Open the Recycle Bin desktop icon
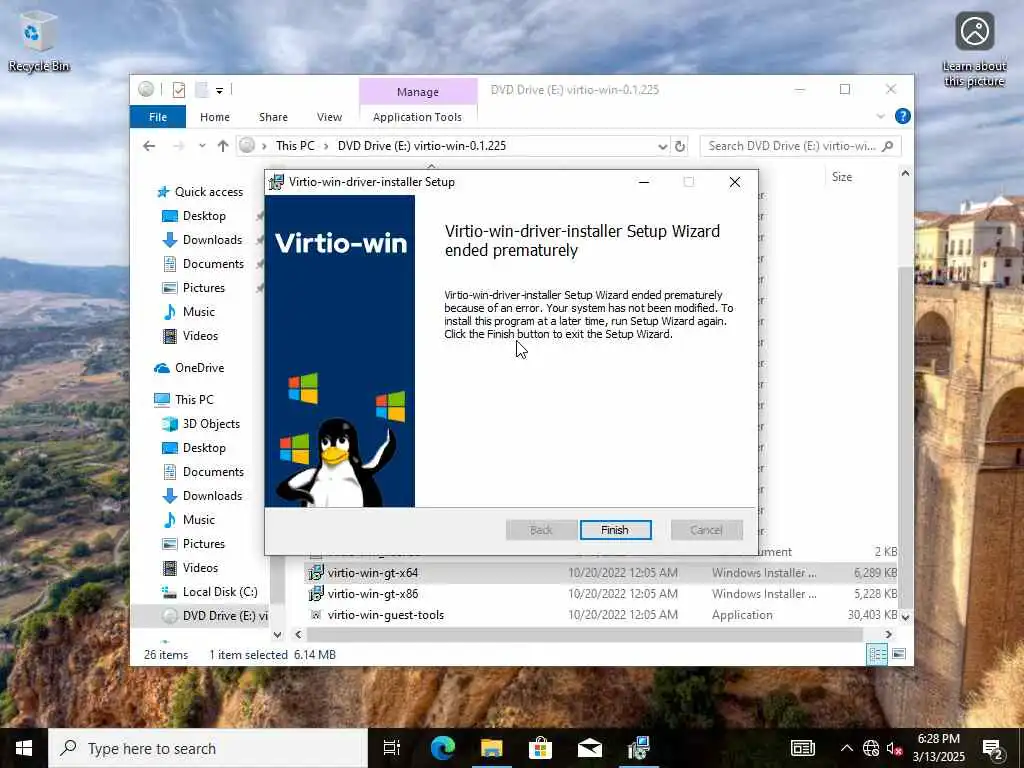 pyautogui.click(x=39, y=42)
